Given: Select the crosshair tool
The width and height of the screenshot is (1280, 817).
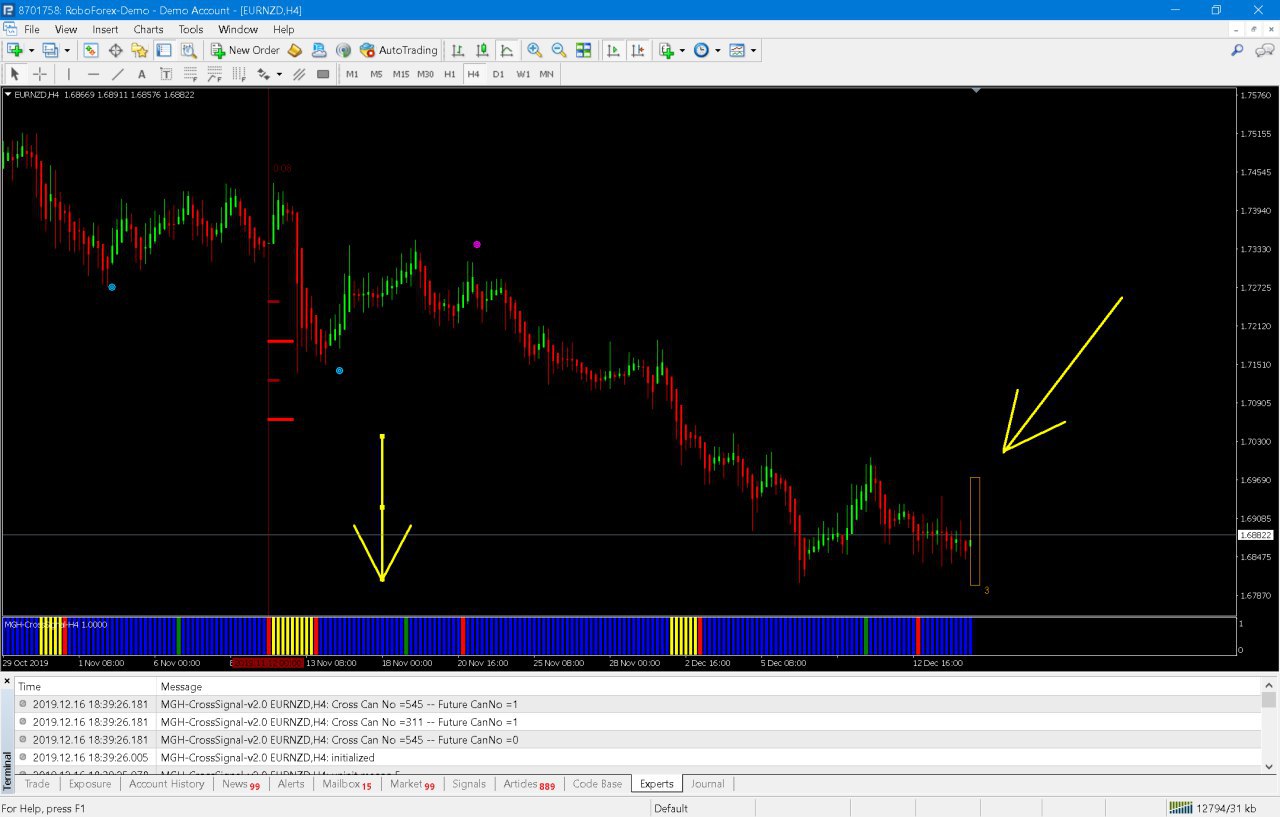Looking at the screenshot, I should [x=40, y=74].
